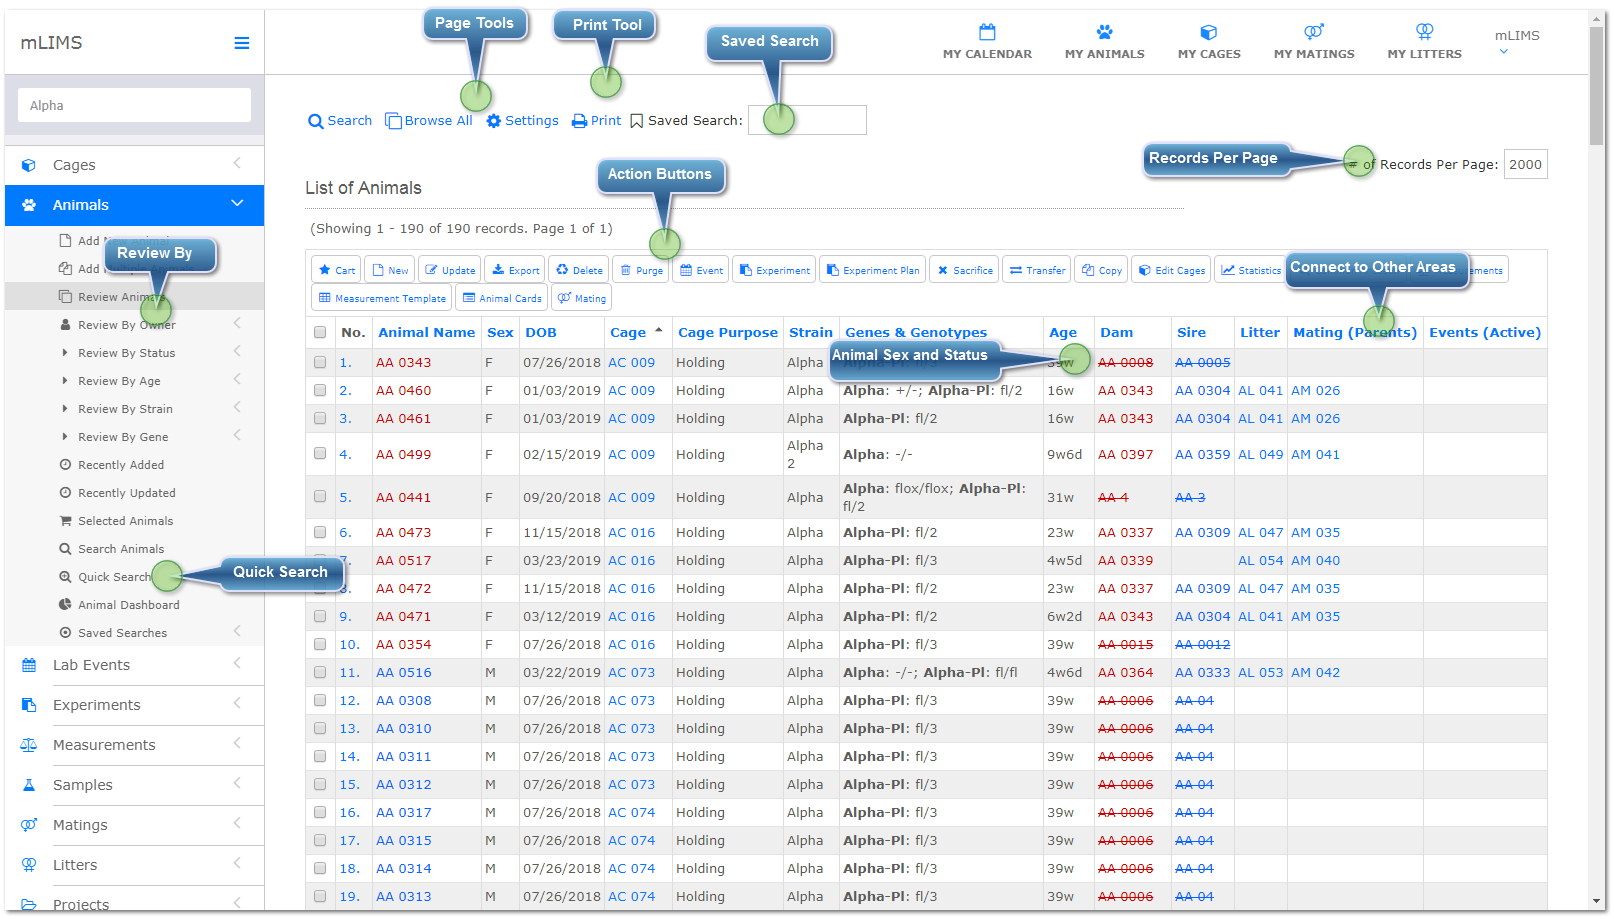Open My Cages from the top navigation
Image resolution: width=1614 pixels, height=919 pixels.
1209,42
